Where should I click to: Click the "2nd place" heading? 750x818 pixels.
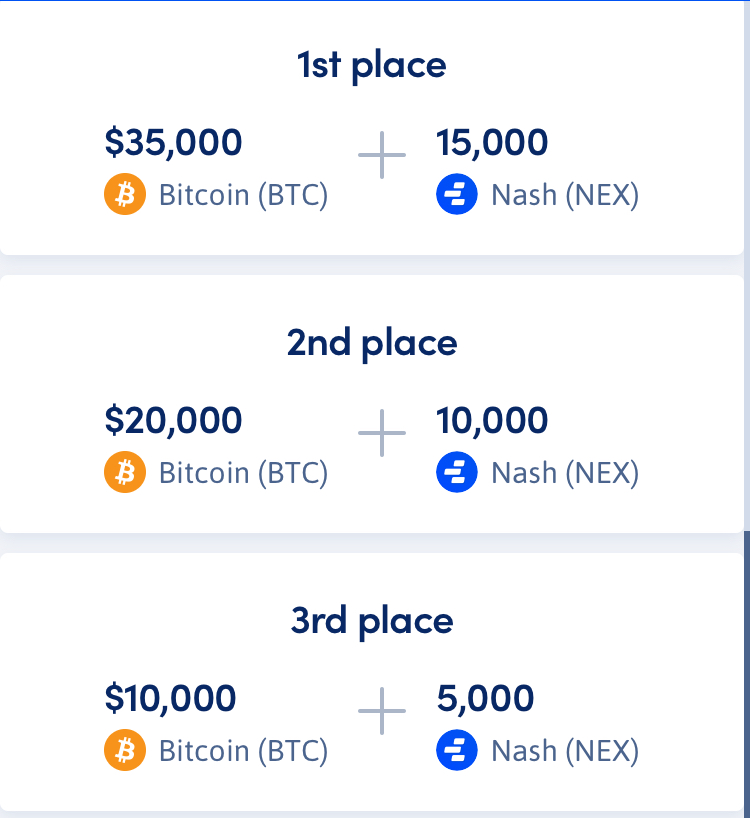372,343
